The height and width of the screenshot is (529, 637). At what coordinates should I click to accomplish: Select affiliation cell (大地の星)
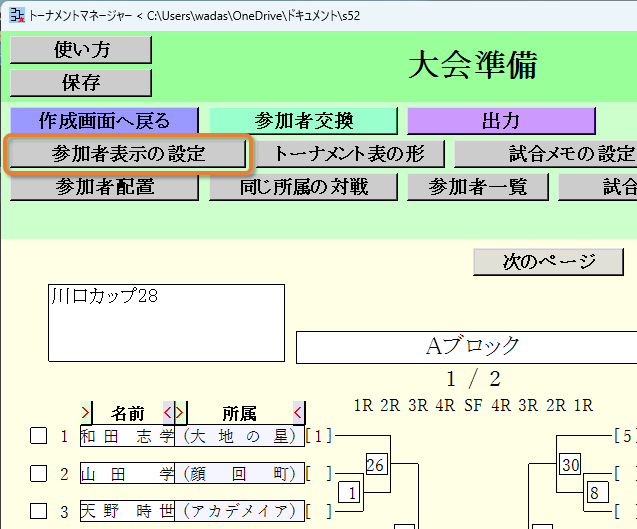click(239, 436)
